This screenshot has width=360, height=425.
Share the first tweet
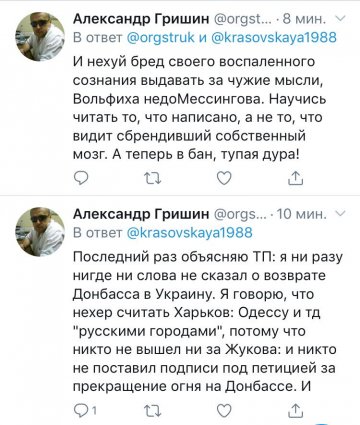295,178
